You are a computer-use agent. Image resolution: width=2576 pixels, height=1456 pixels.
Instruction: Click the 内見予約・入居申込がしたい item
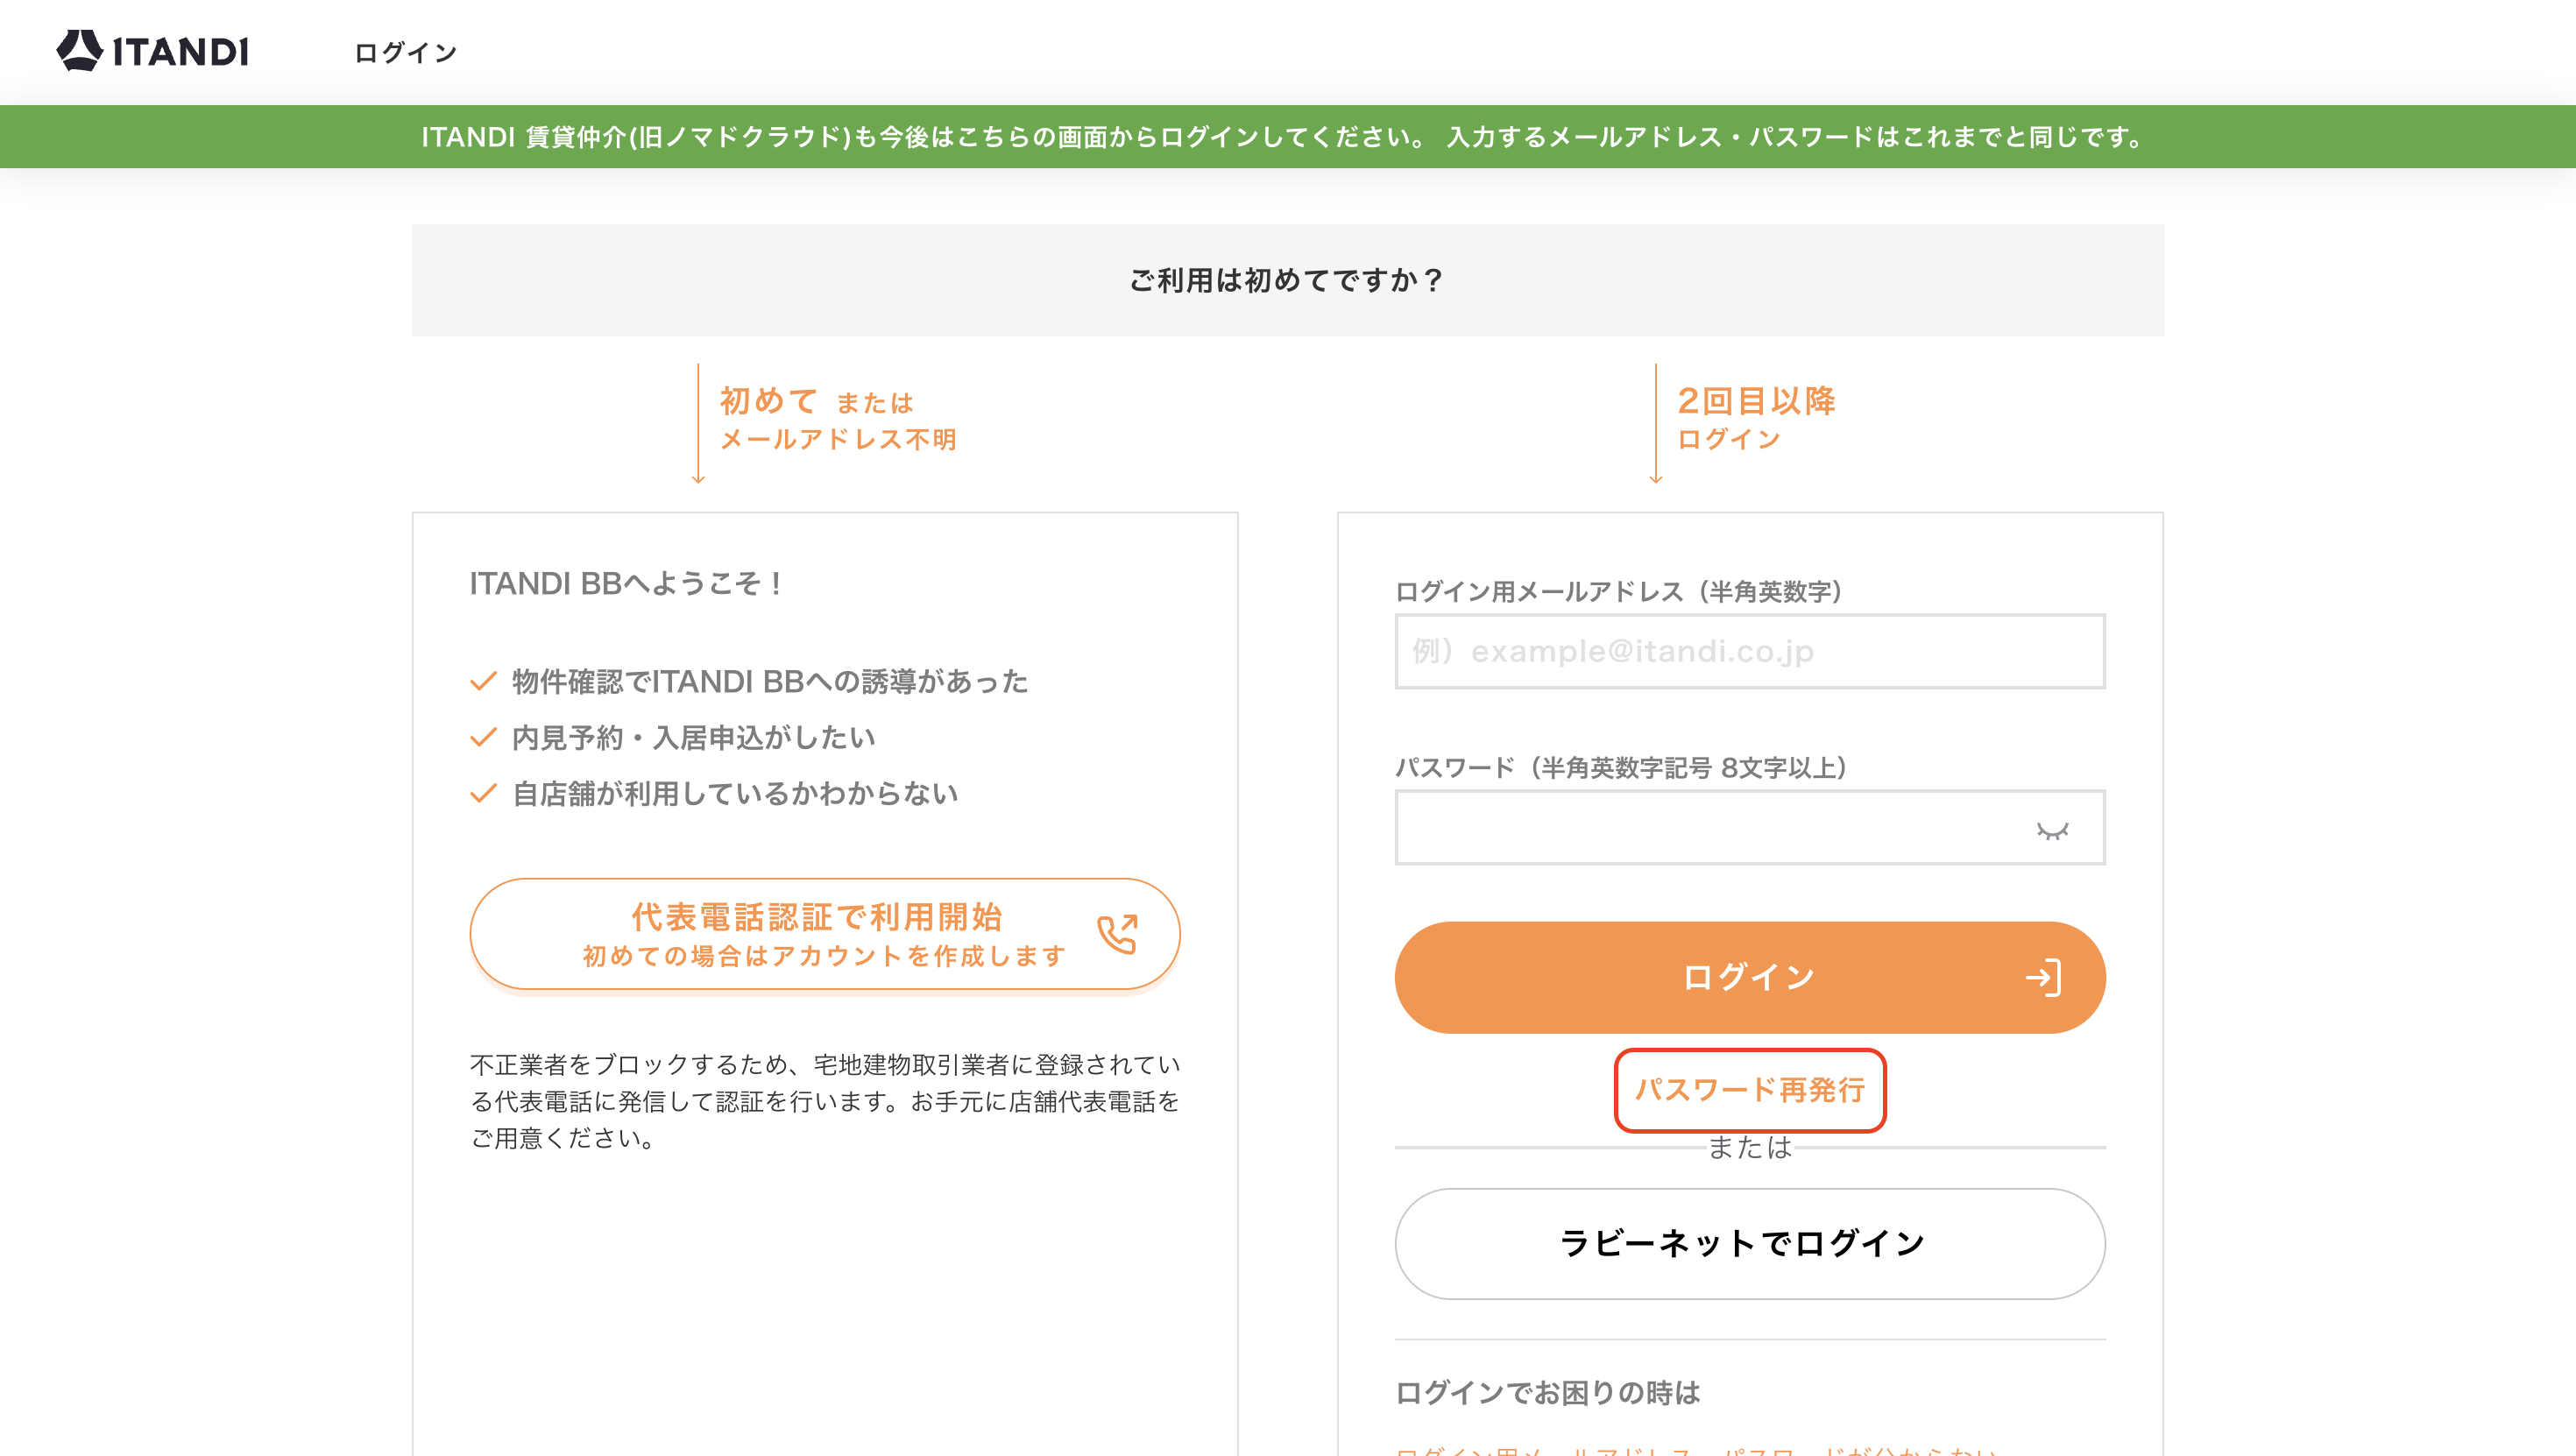(x=672, y=737)
